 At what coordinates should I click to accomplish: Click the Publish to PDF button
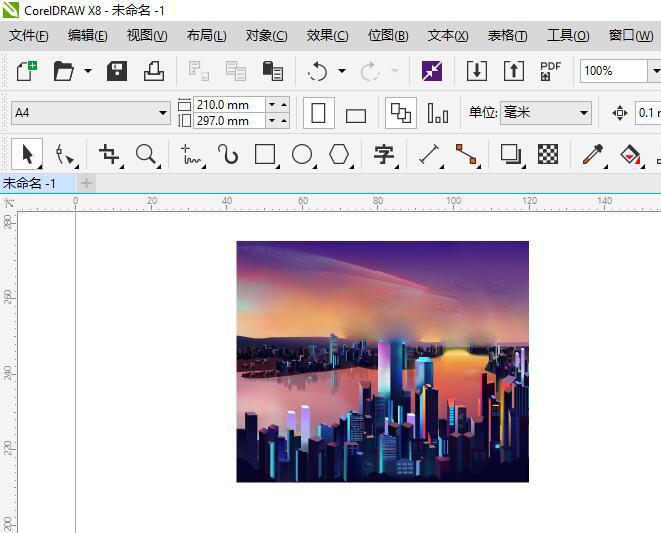pyautogui.click(x=550, y=71)
